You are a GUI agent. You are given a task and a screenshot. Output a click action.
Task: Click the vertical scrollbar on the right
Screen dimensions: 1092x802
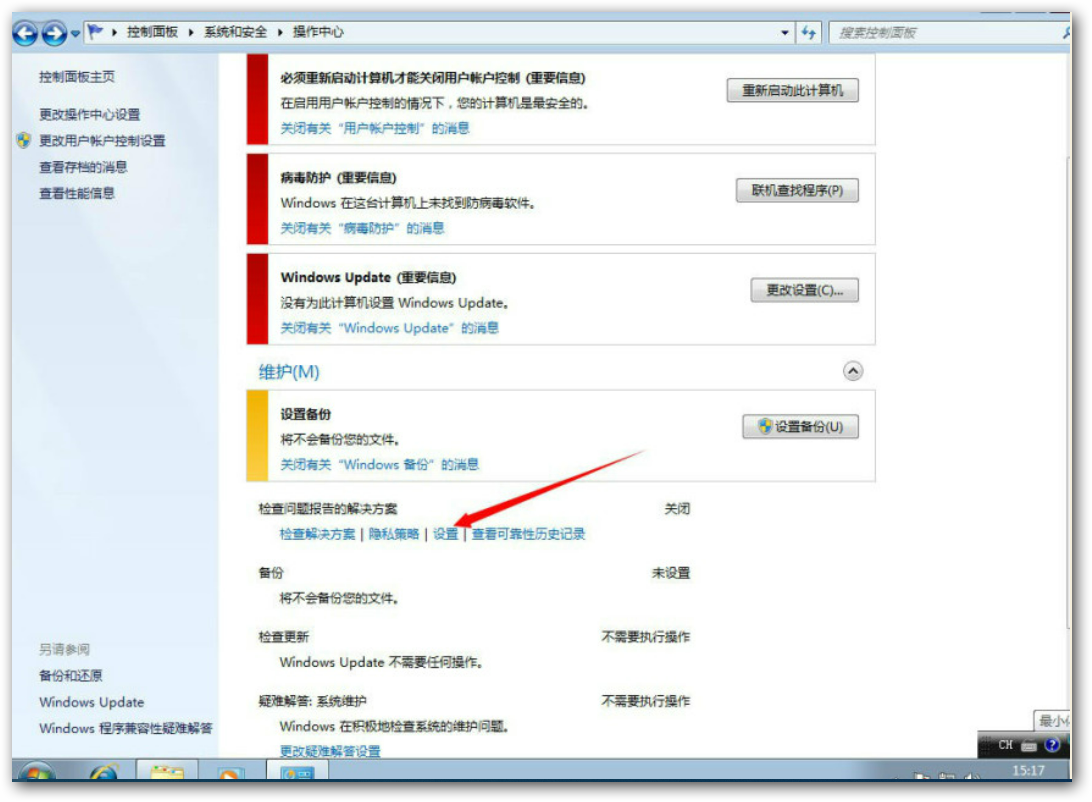tap(1068, 393)
